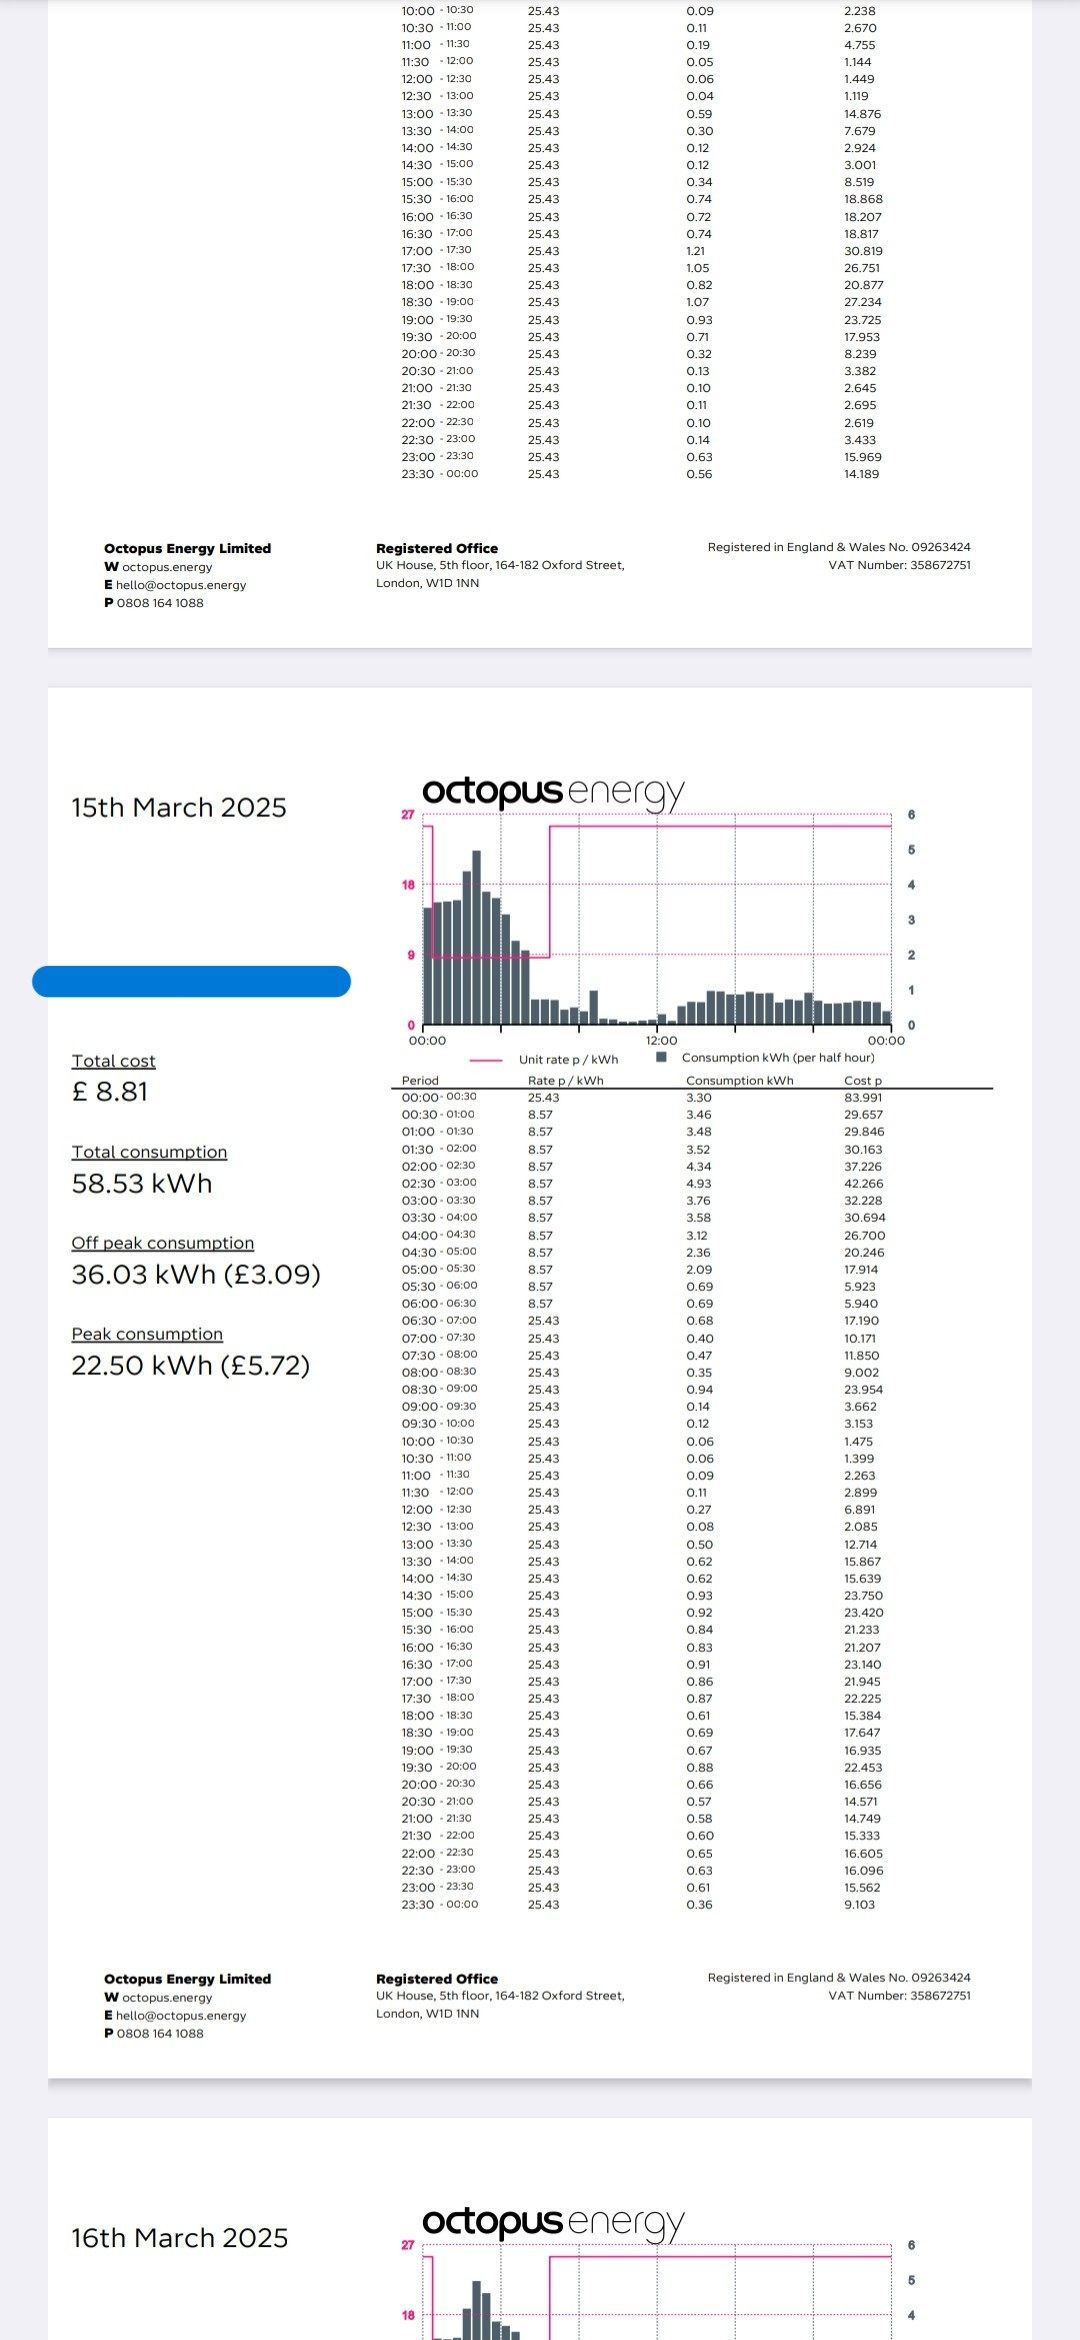The height and width of the screenshot is (2340, 1080).
Task: Open the underlined Total consumption heading
Action: (x=149, y=1152)
